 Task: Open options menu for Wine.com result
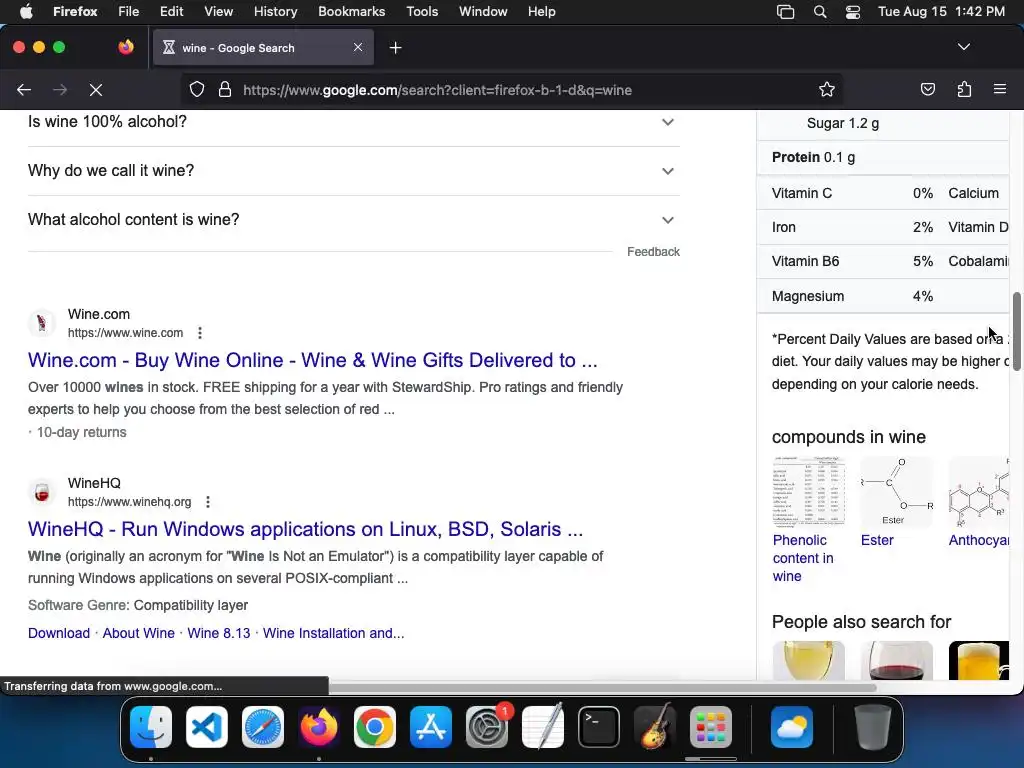(x=200, y=333)
